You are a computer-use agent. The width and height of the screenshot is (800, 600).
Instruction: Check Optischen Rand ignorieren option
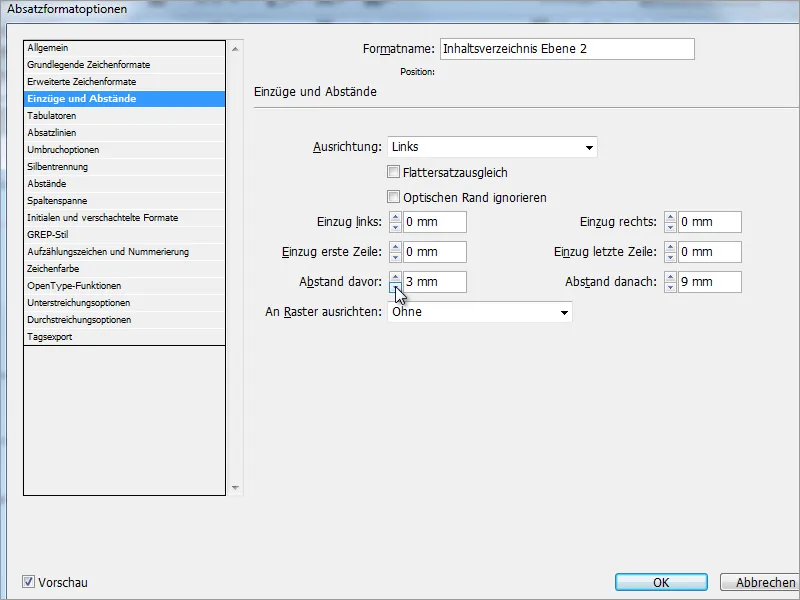coord(393,197)
